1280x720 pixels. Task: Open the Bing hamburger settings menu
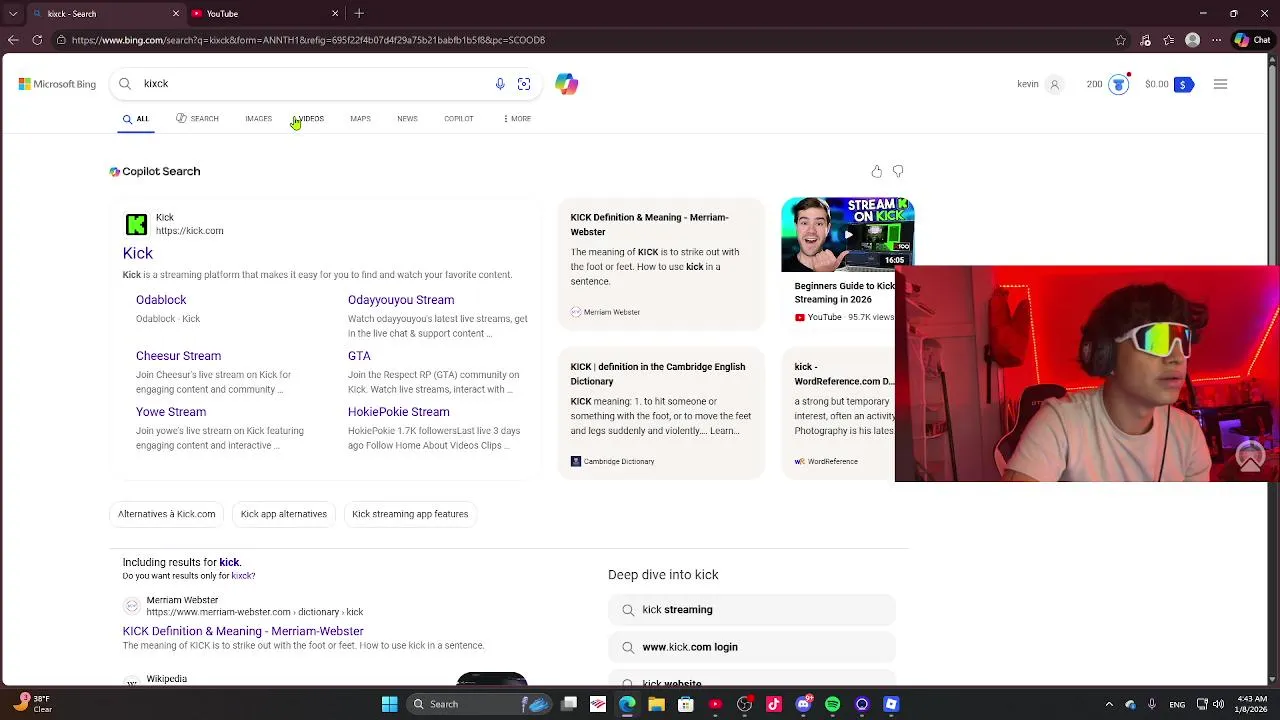point(1220,84)
